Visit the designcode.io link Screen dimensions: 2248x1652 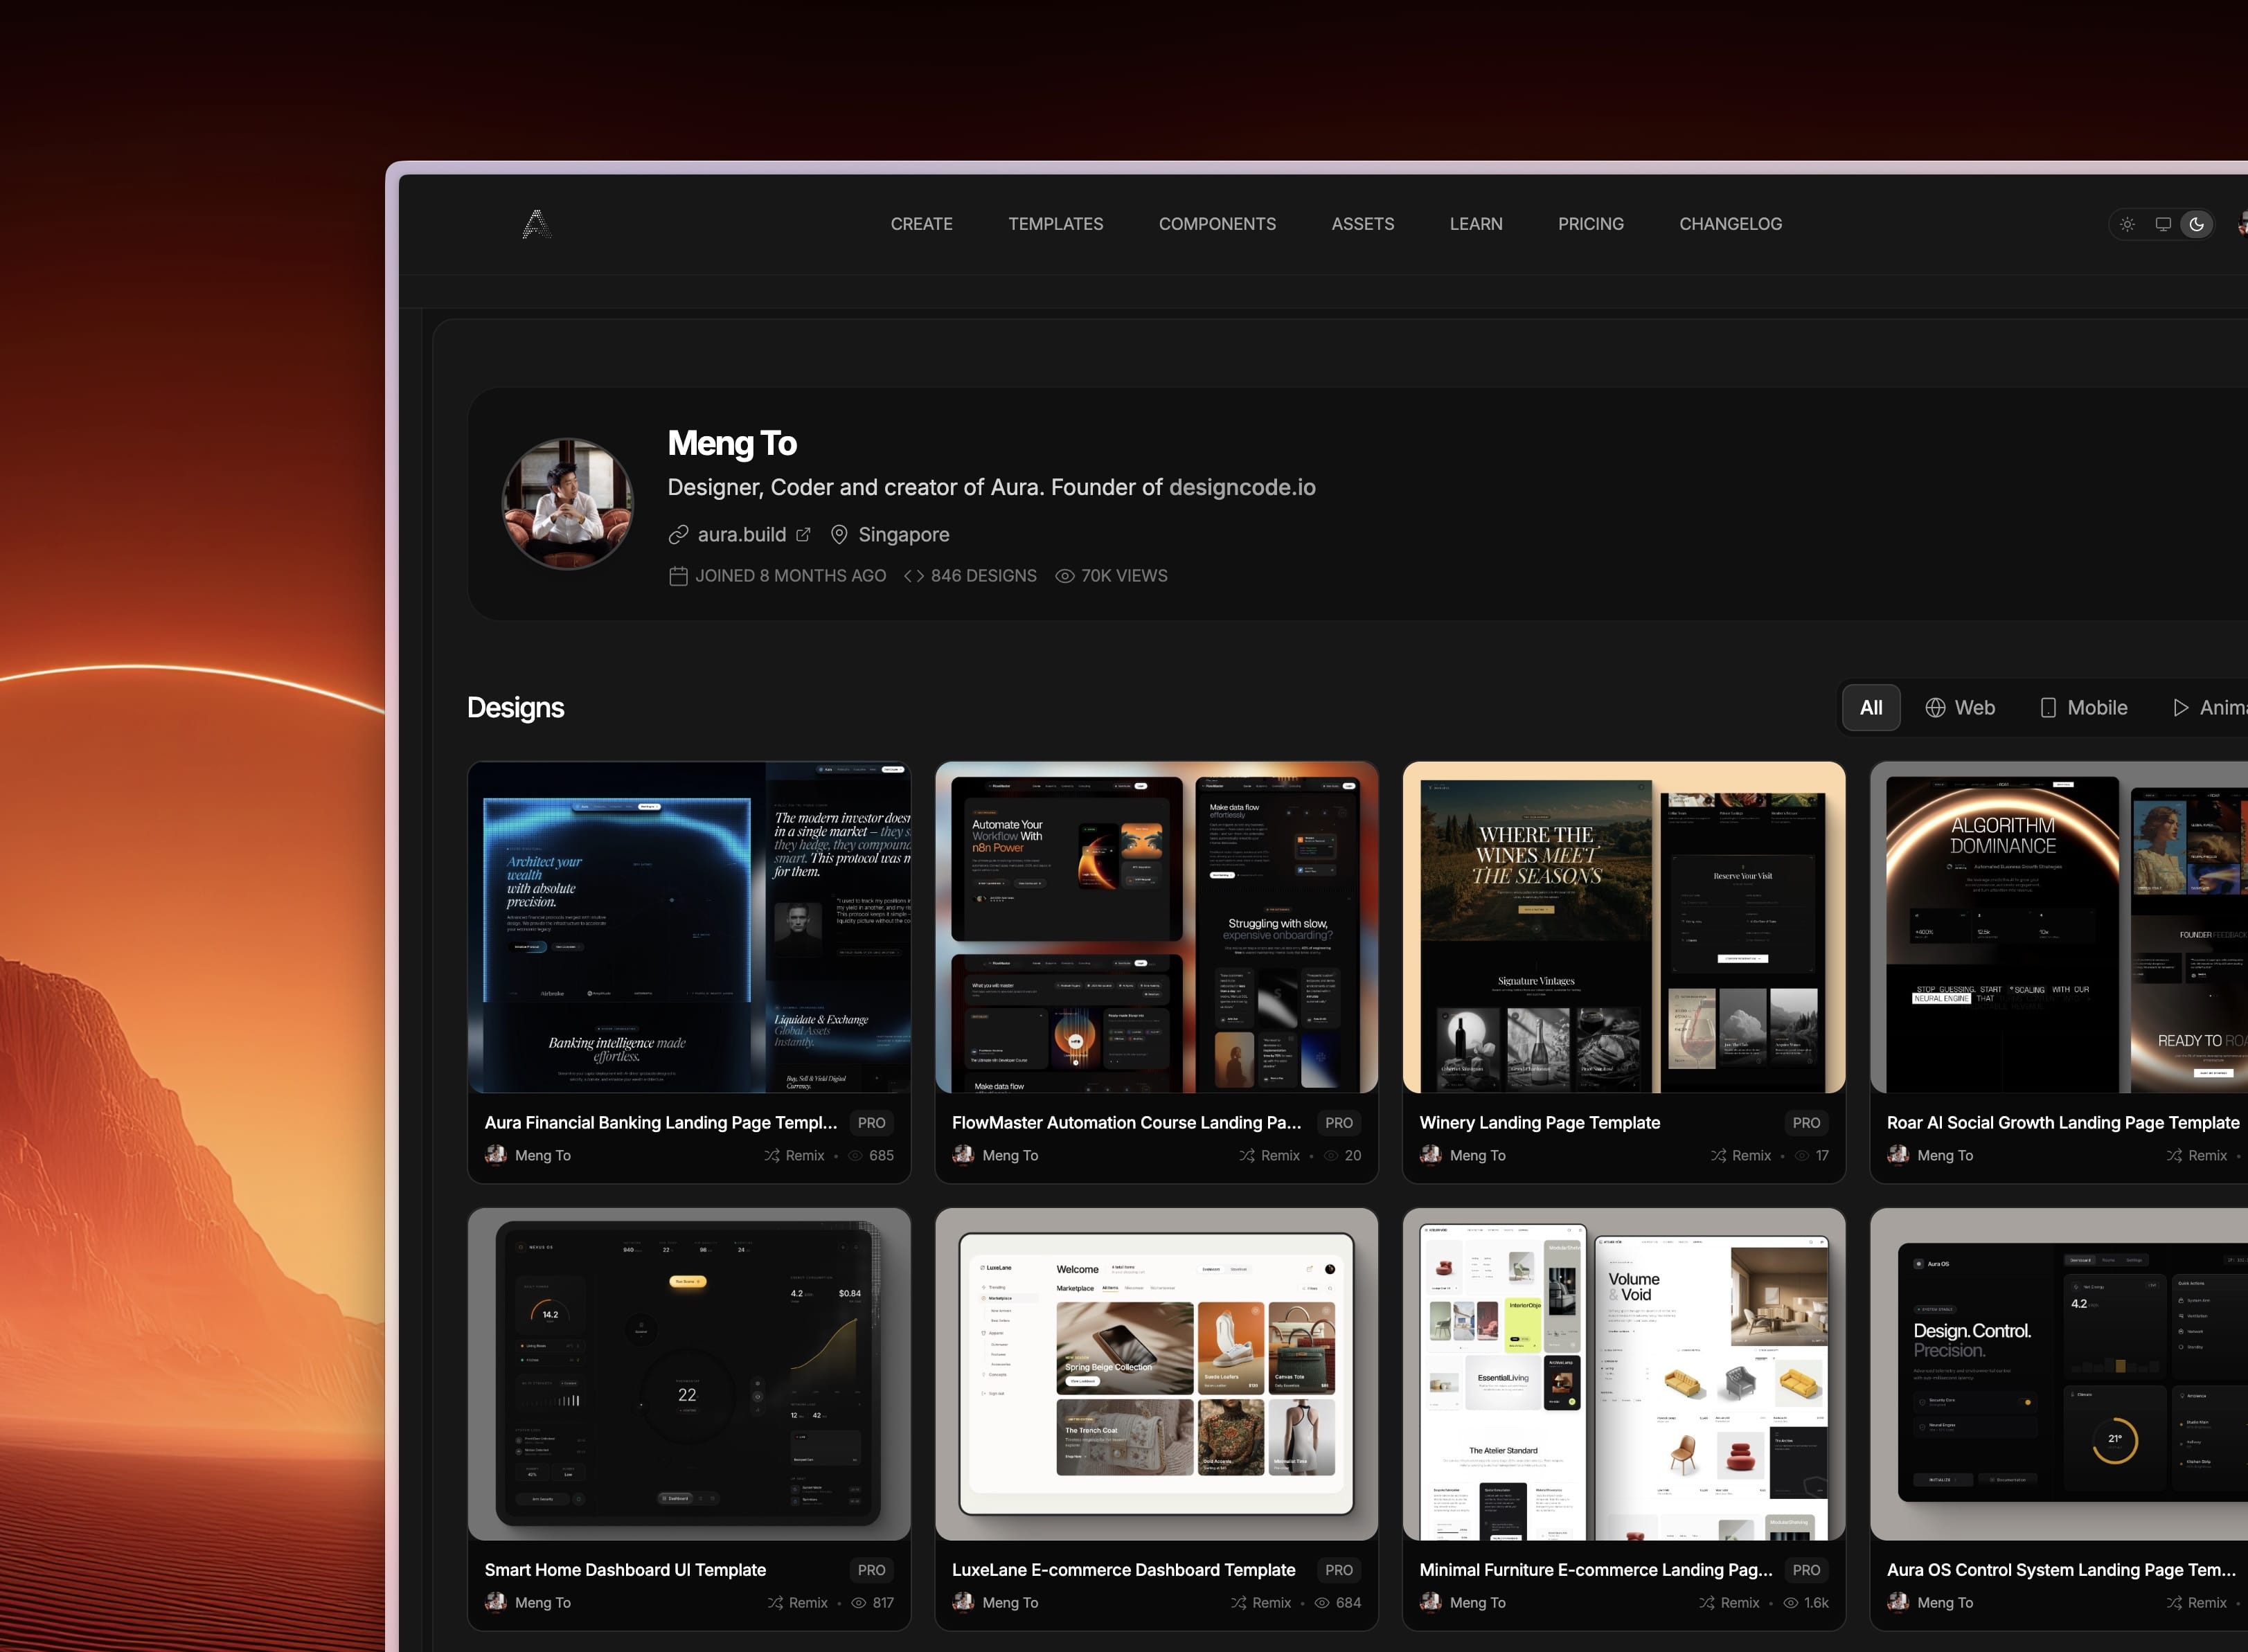tap(1242, 487)
